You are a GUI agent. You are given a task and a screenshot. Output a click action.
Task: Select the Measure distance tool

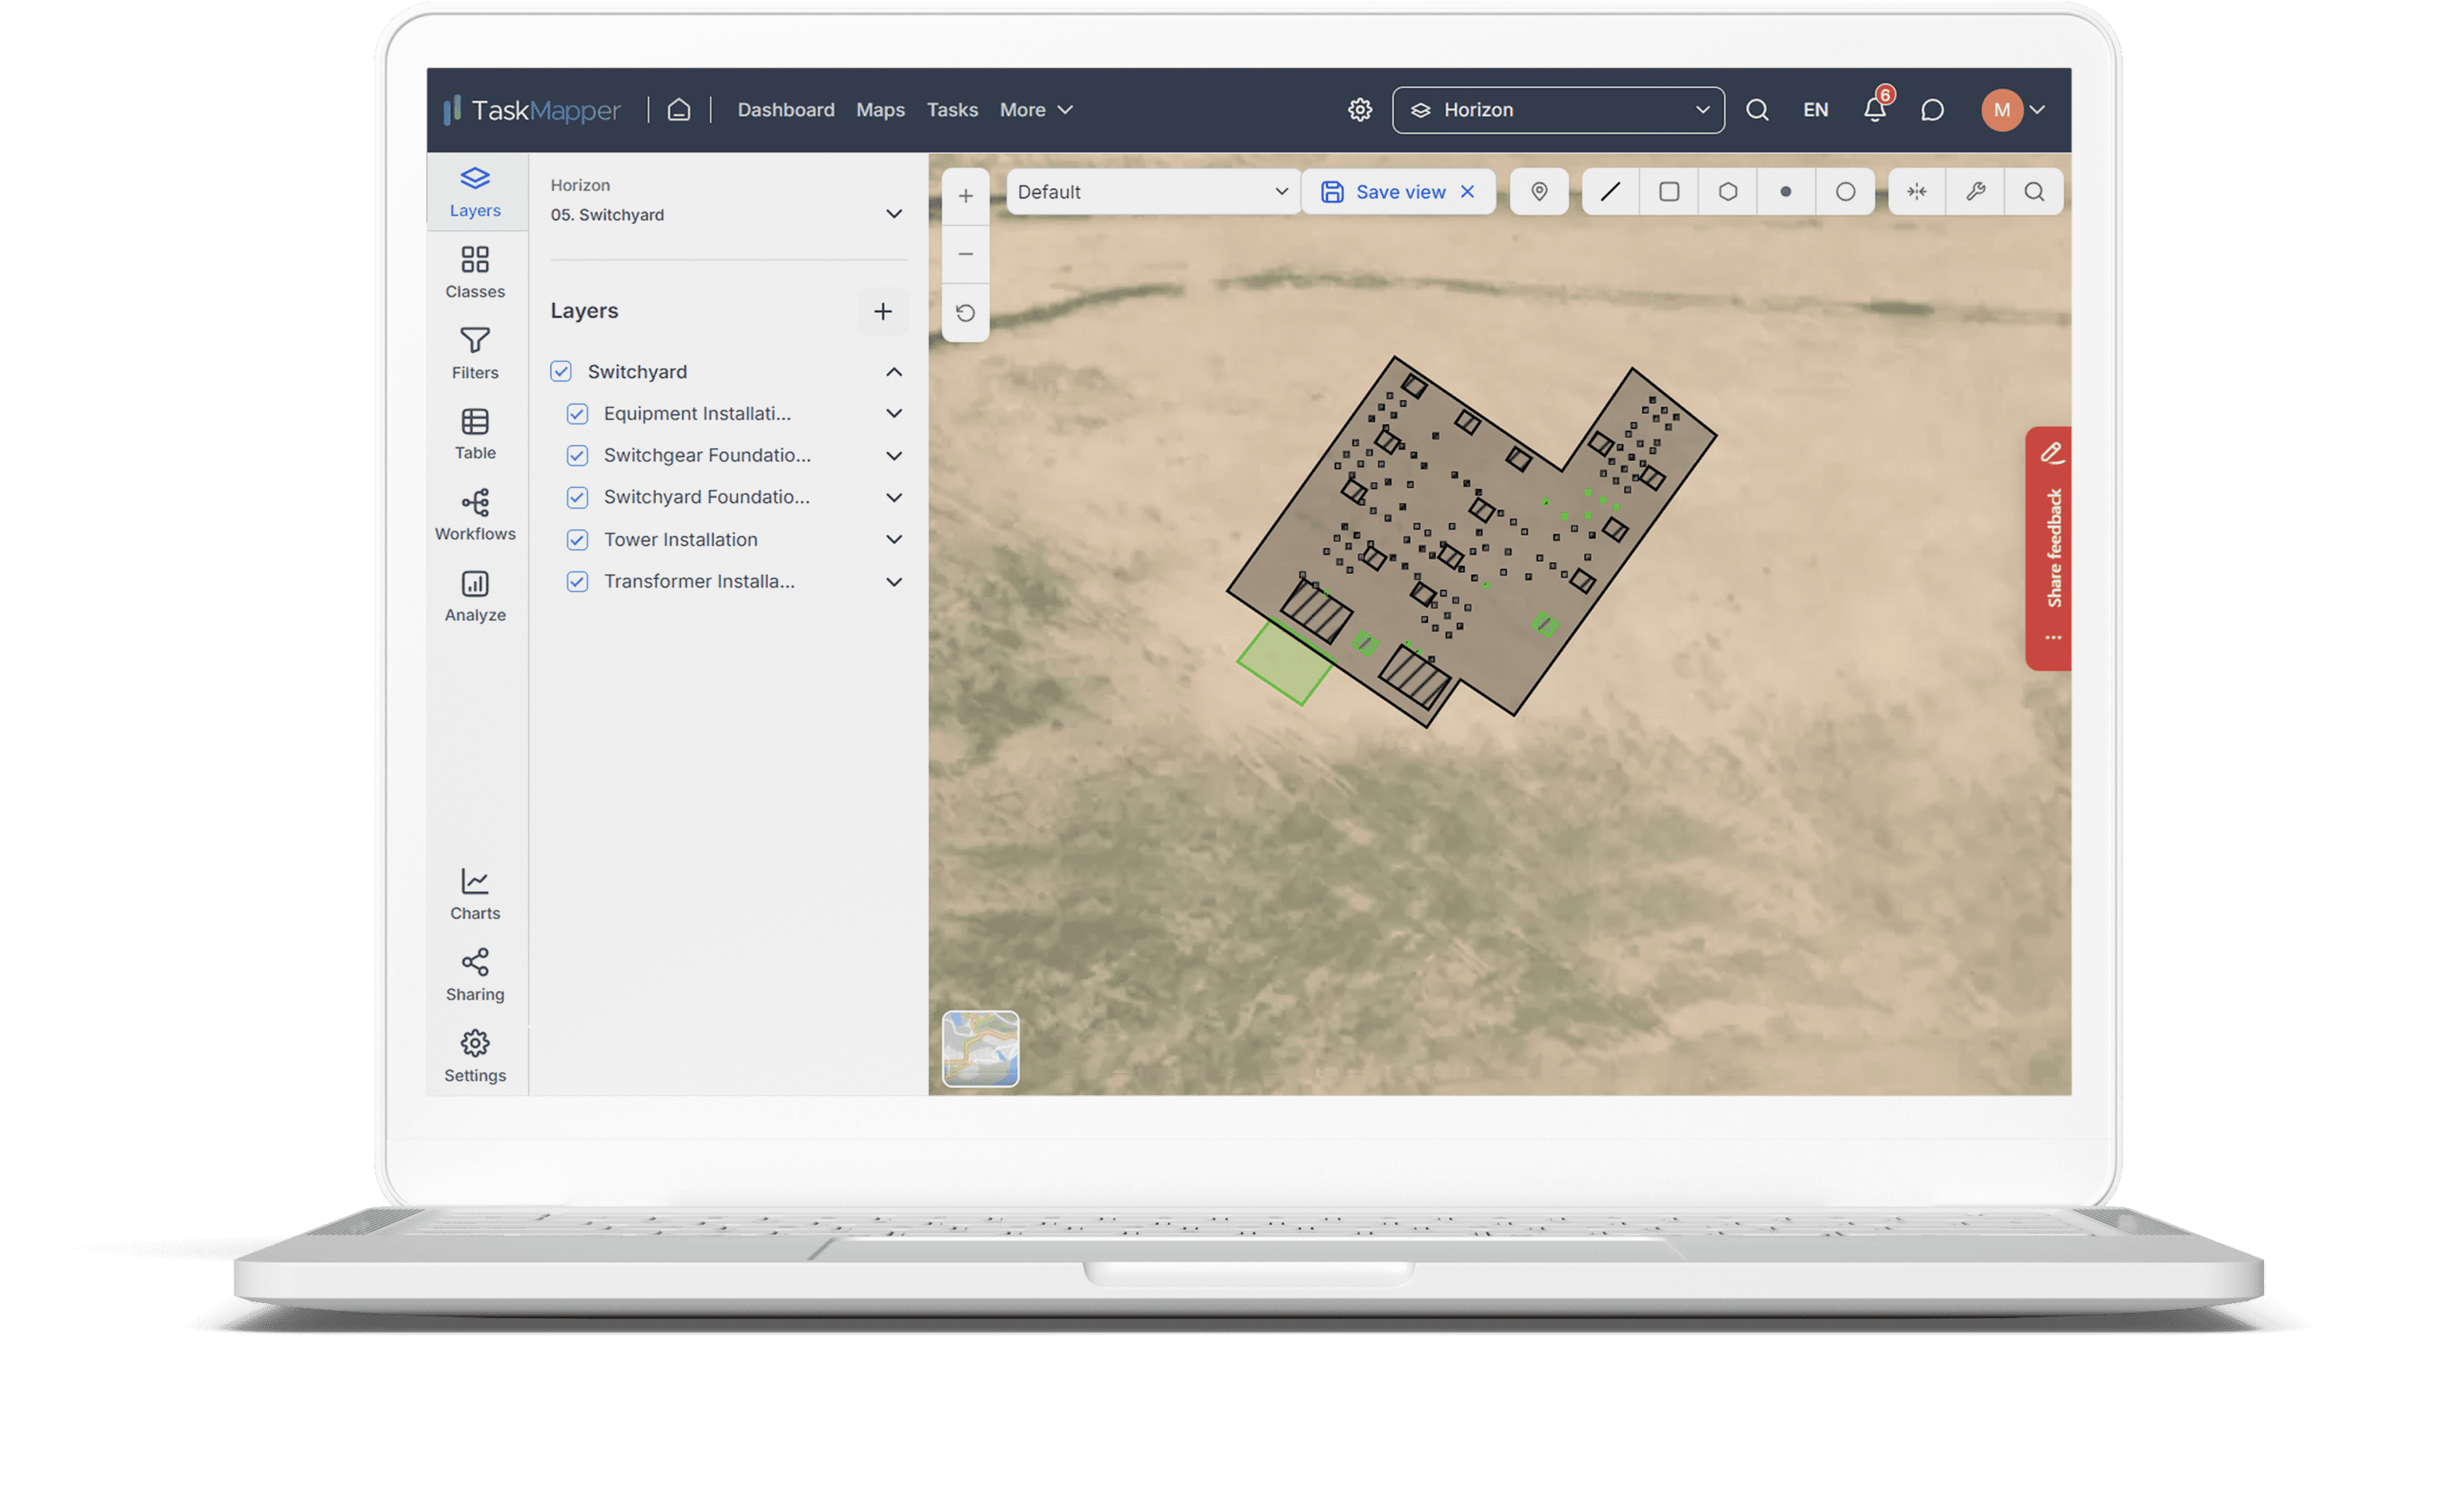pyautogui.click(x=1917, y=192)
